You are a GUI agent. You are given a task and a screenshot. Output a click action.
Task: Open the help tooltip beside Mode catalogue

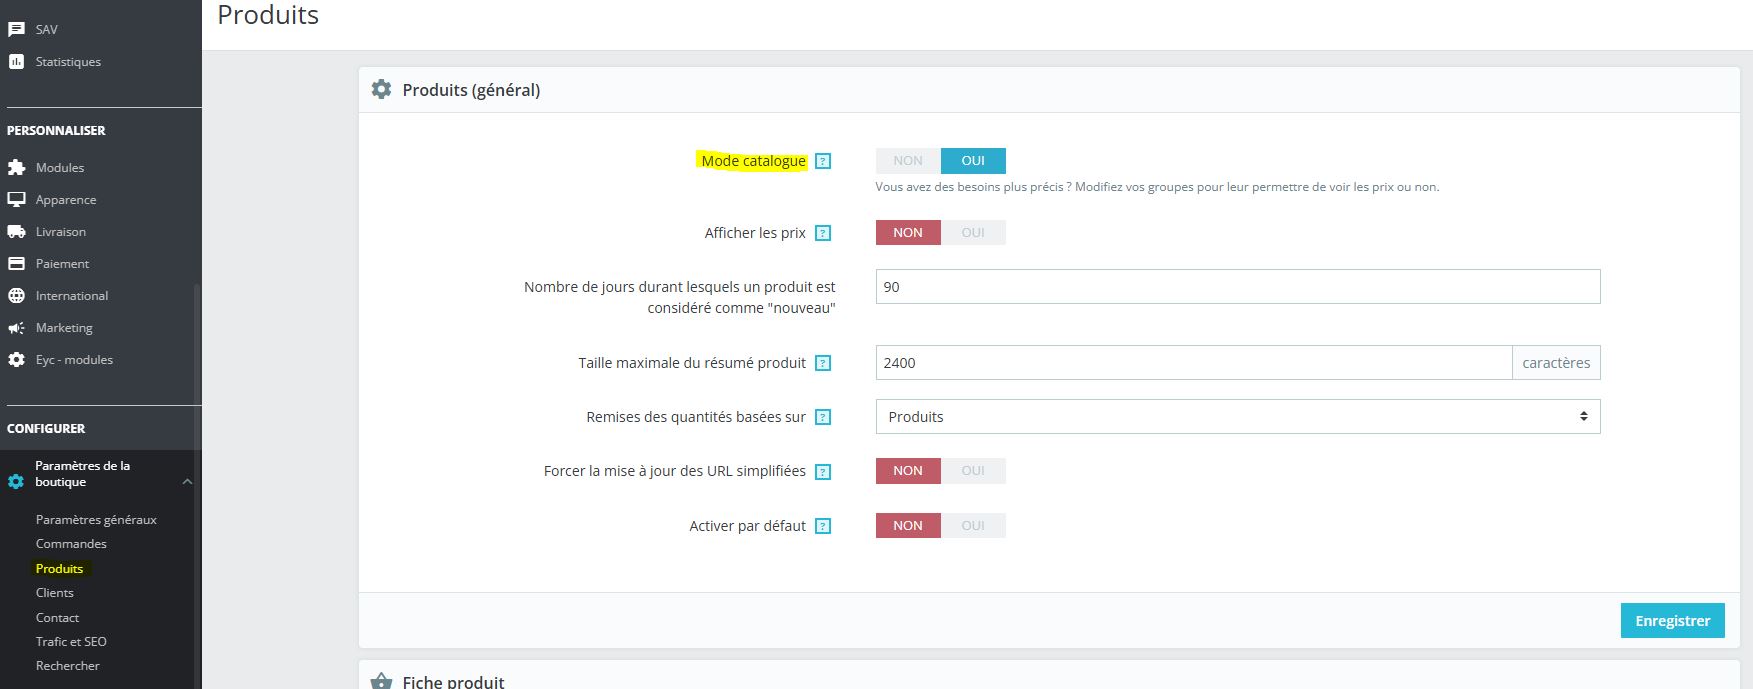(x=822, y=160)
